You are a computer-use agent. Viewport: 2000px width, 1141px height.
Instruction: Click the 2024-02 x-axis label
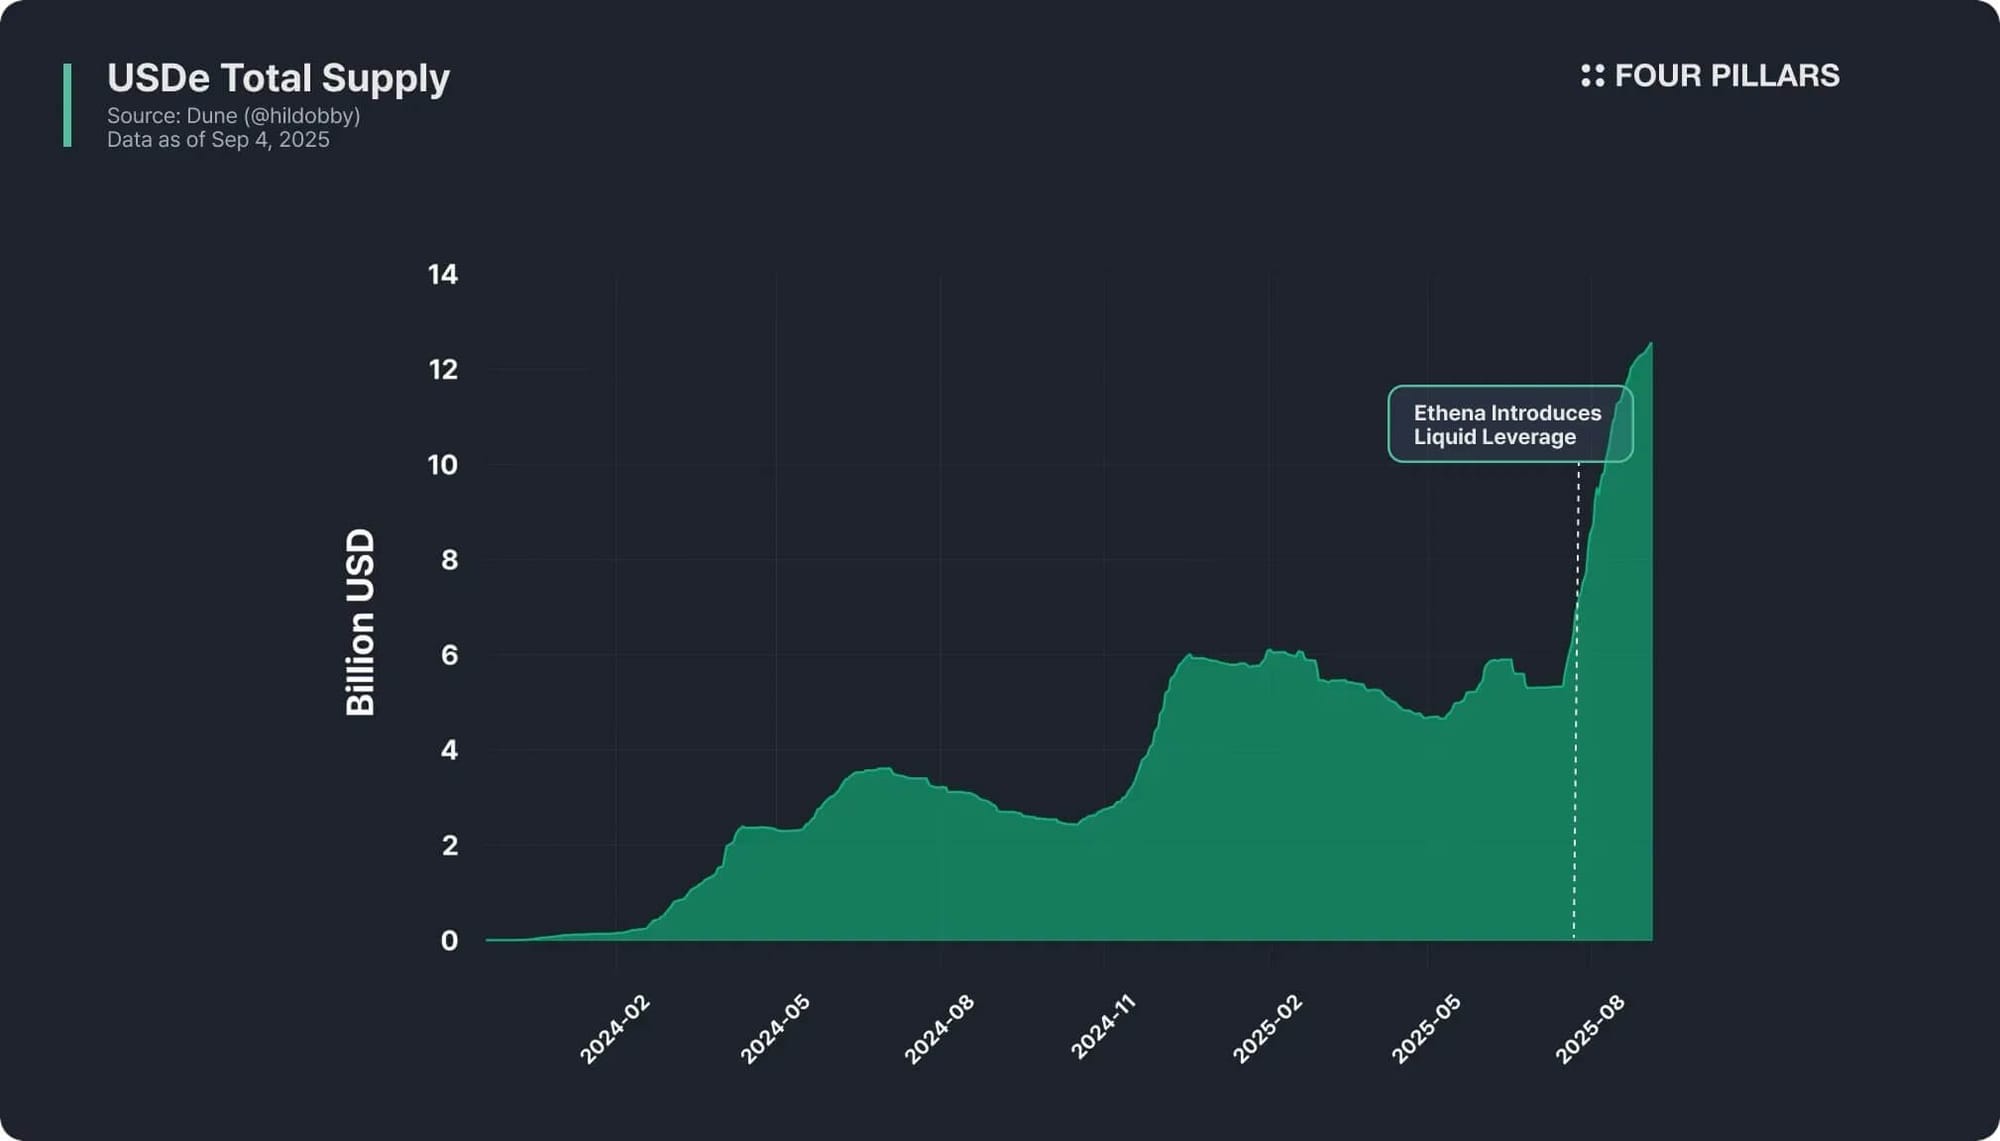(x=614, y=1029)
